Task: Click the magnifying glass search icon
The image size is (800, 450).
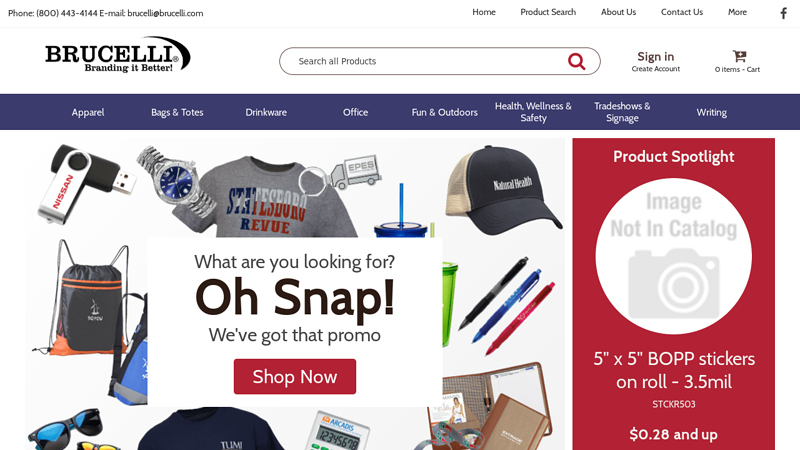Action: tap(577, 61)
